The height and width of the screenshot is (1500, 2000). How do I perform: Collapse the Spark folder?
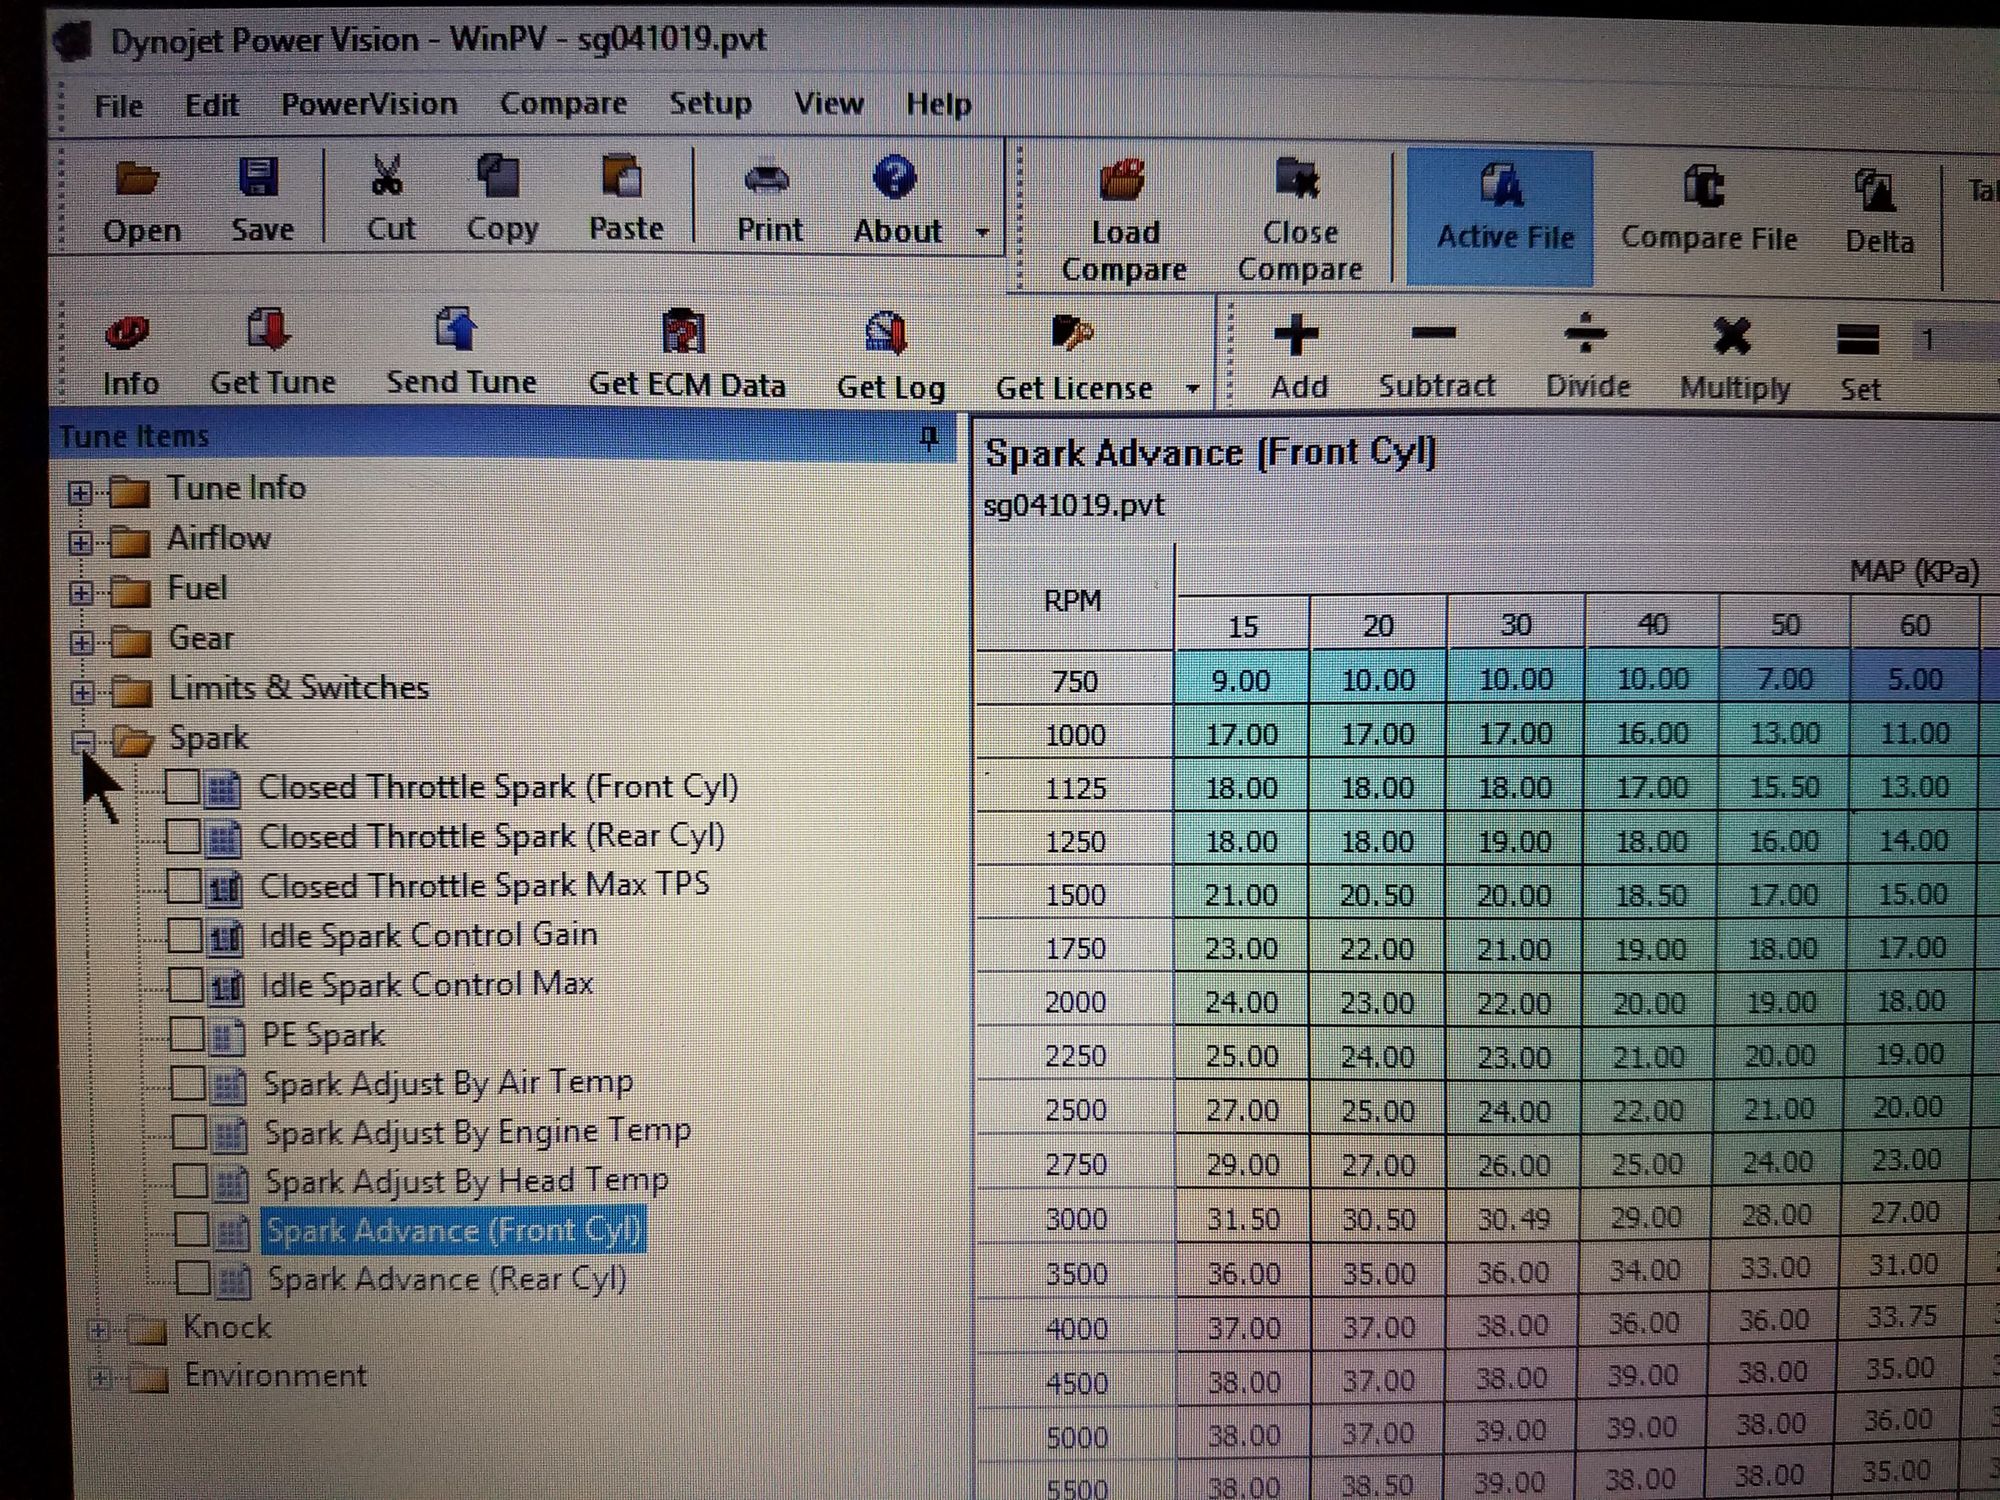tap(83, 741)
